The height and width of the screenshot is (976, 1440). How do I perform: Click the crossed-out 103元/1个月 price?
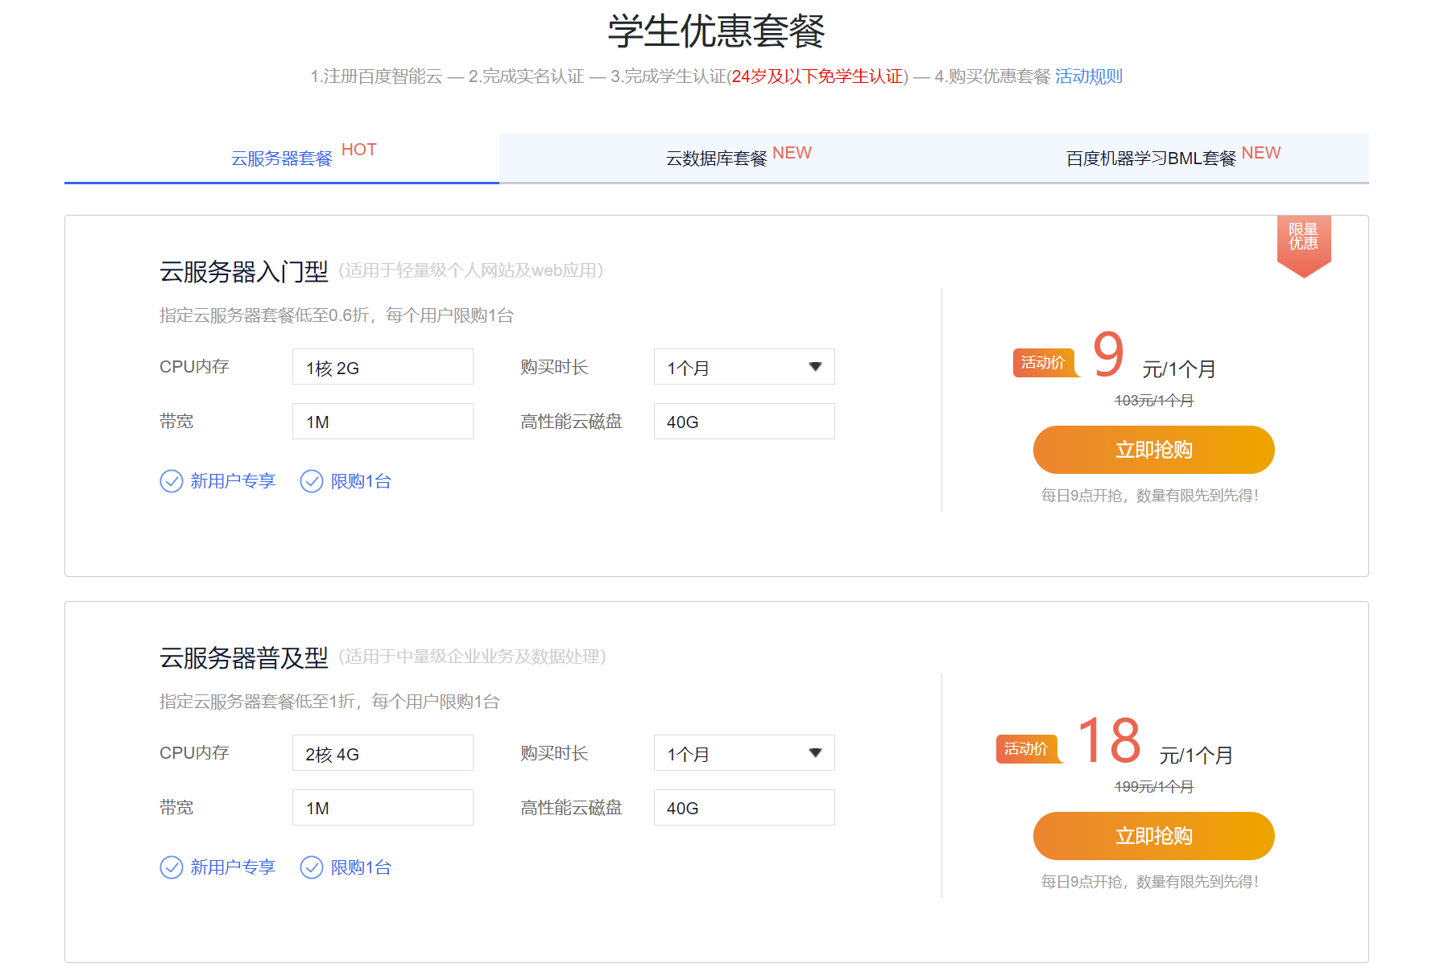click(x=1153, y=401)
